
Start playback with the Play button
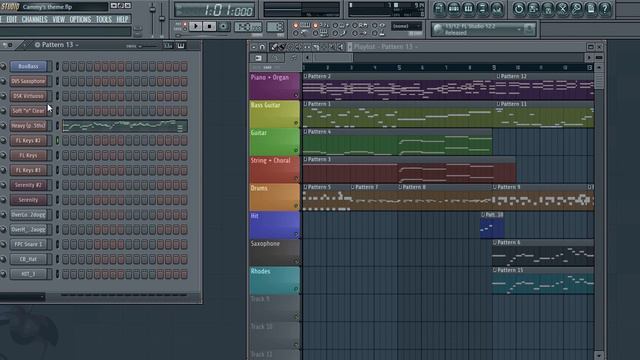click(196, 27)
